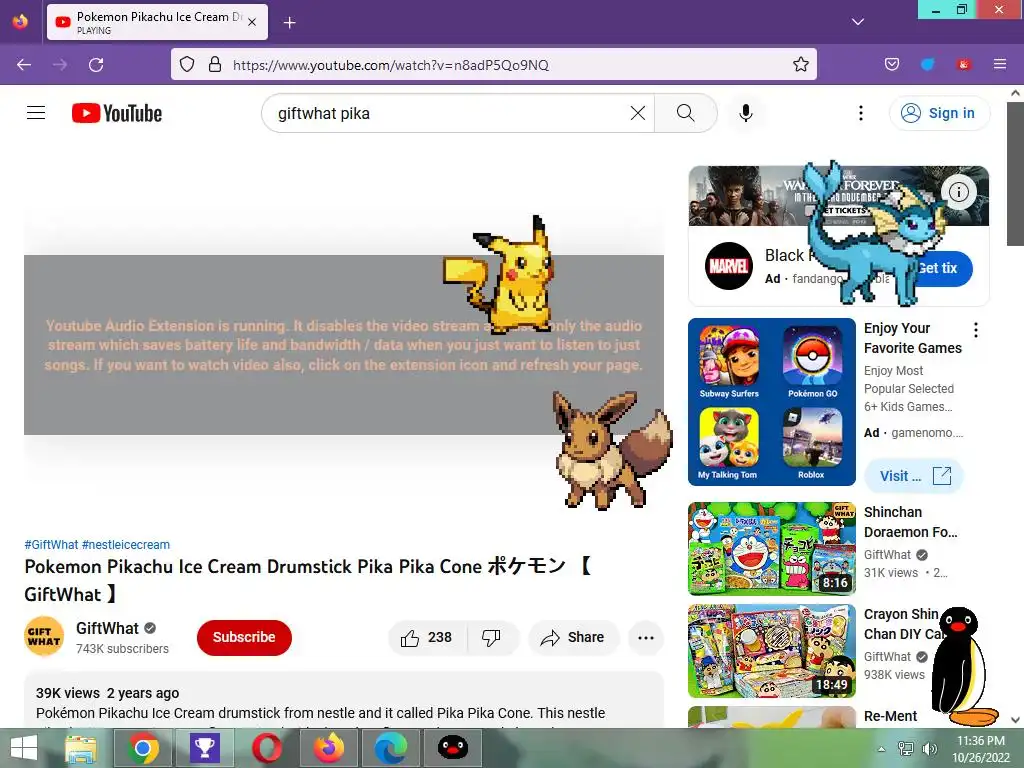Open a new browser tab
This screenshot has height=768, width=1024.
(x=290, y=23)
